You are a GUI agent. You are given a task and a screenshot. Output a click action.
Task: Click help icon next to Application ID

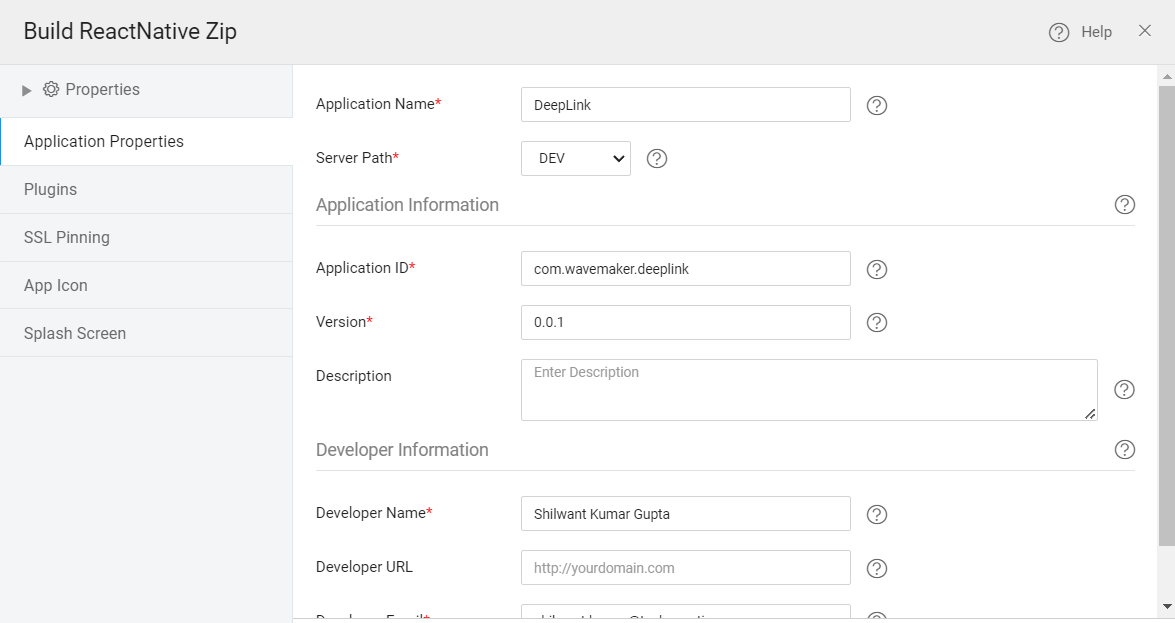(x=877, y=269)
